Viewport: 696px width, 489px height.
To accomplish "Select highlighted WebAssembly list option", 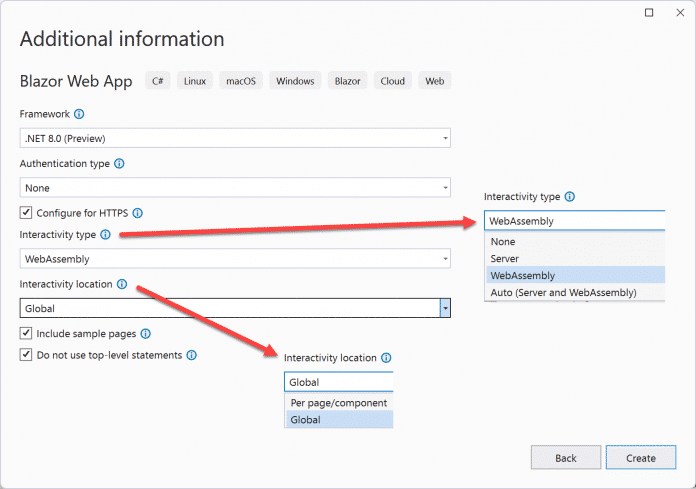I will [575, 275].
